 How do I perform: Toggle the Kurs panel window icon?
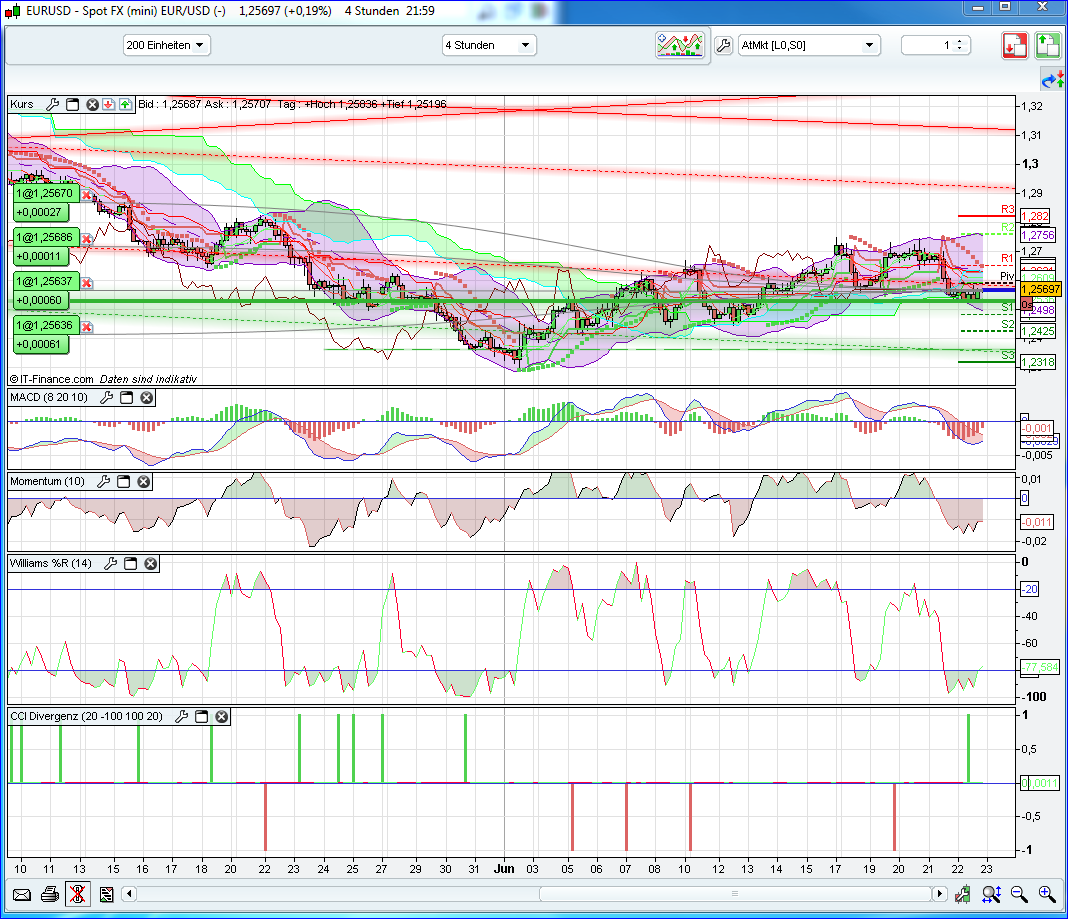[73, 104]
